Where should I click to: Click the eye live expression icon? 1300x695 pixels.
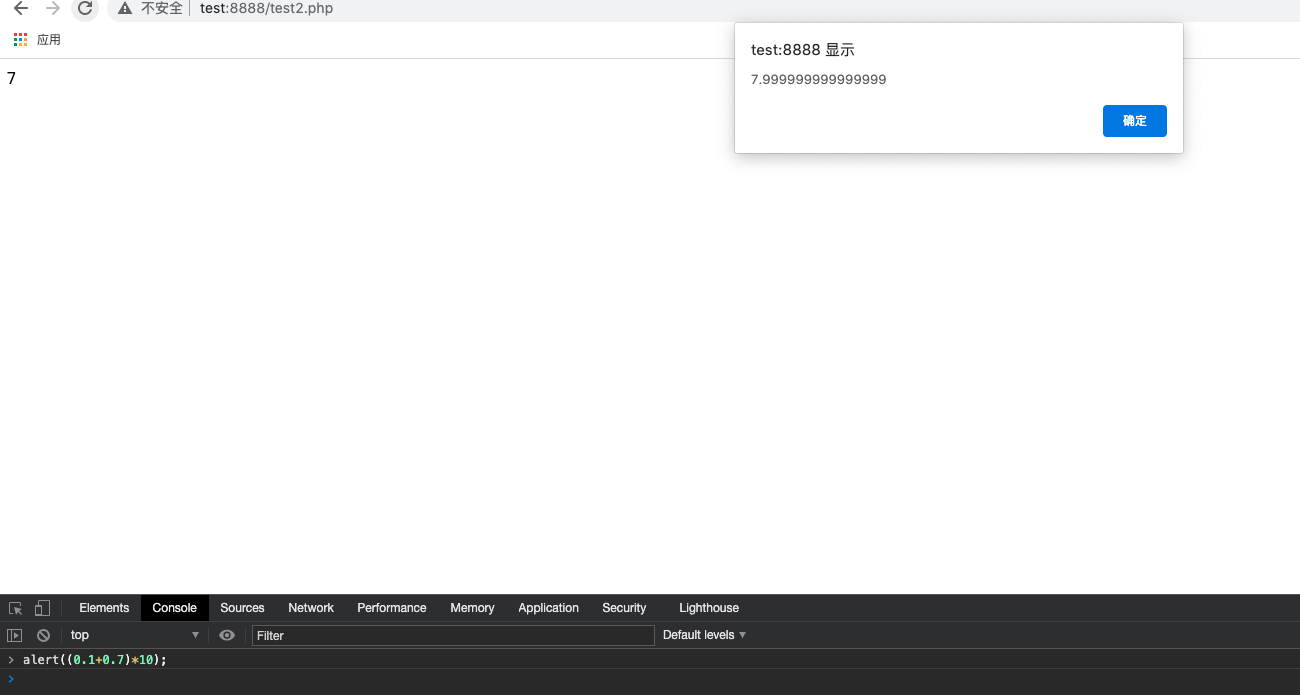(x=227, y=635)
